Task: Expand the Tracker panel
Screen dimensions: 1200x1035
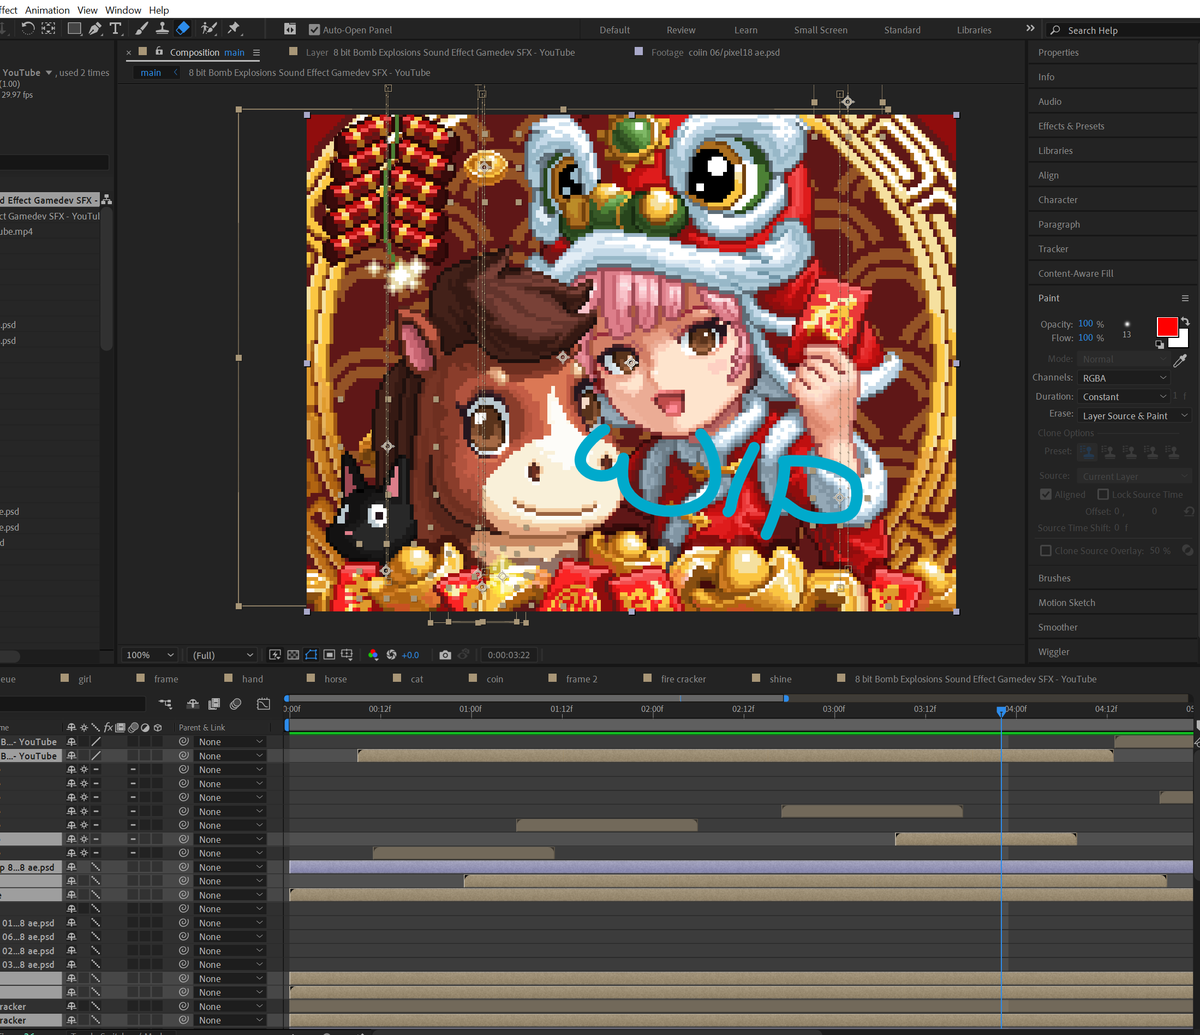Action: click(1053, 249)
